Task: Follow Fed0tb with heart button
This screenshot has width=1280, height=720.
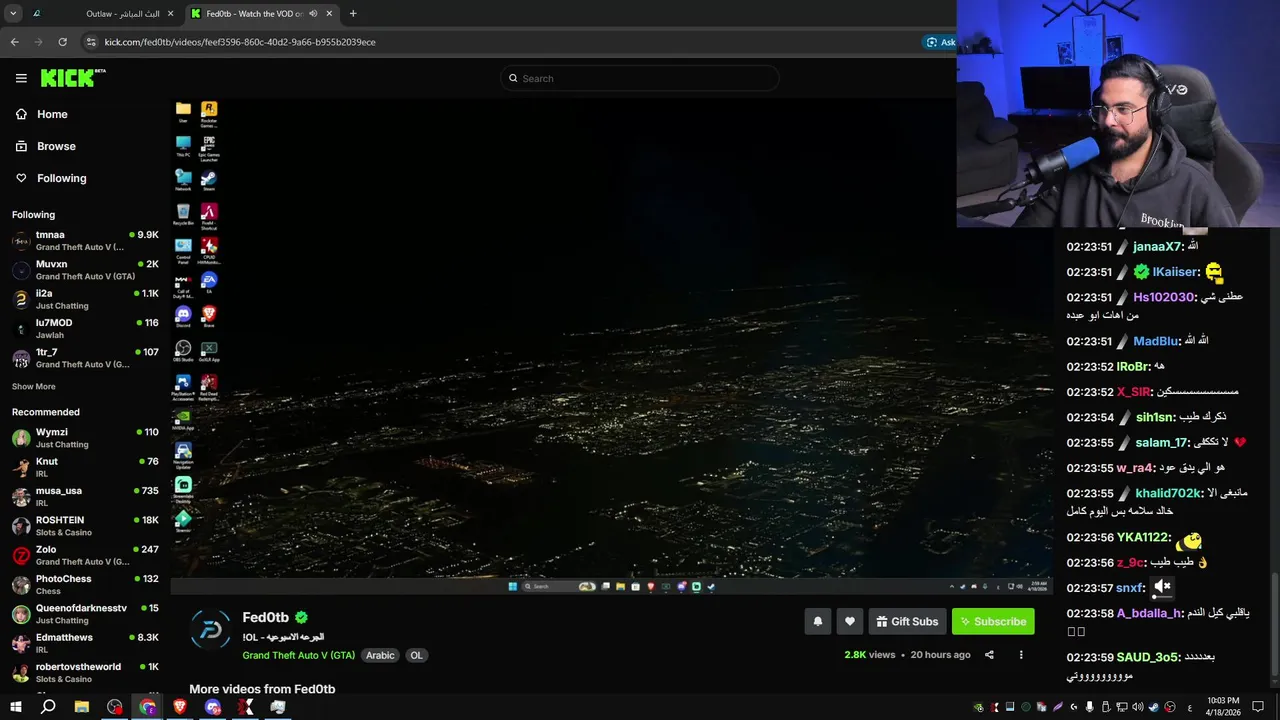Action: tap(850, 621)
